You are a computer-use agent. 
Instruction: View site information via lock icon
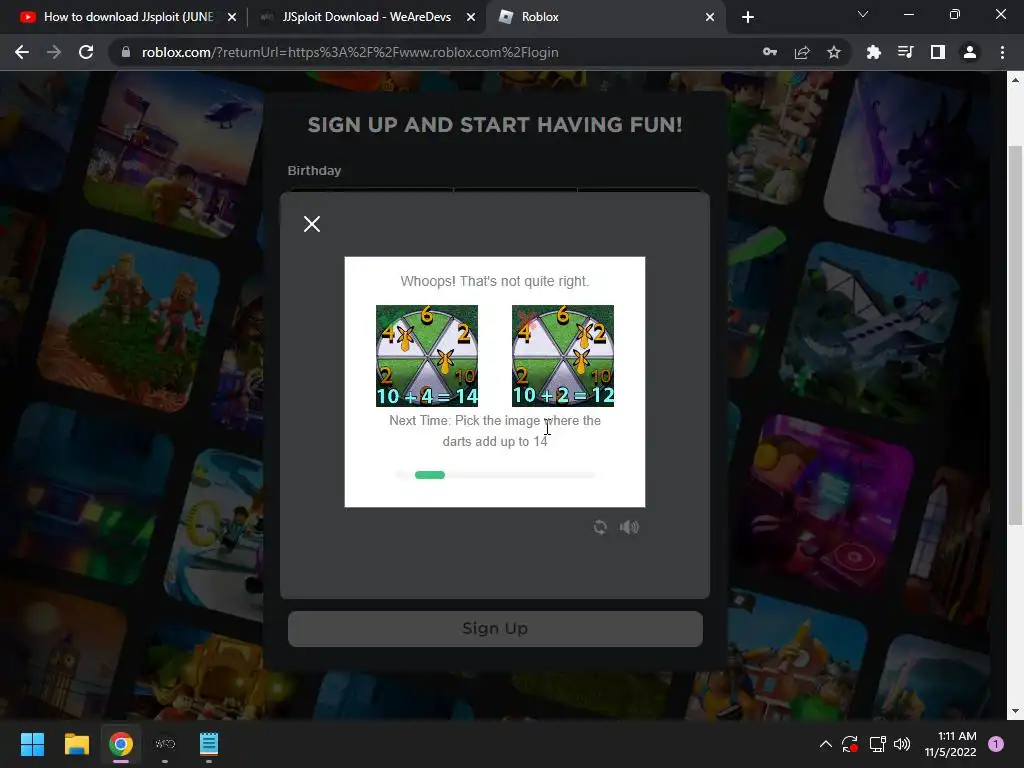126,52
